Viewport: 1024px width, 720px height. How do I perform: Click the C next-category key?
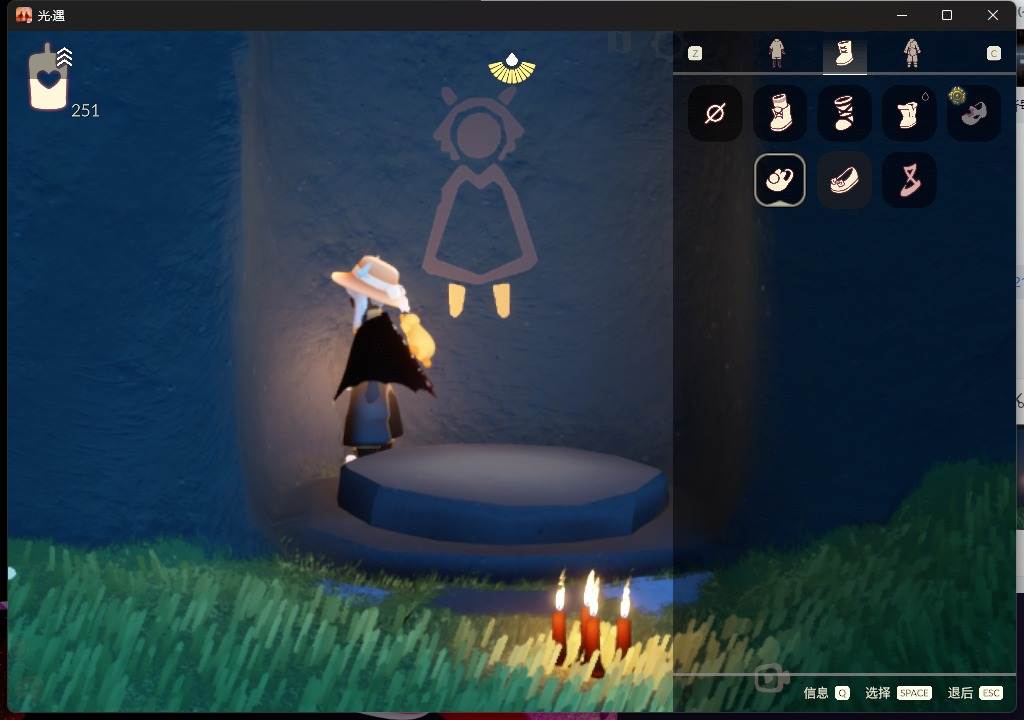coord(993,54)
